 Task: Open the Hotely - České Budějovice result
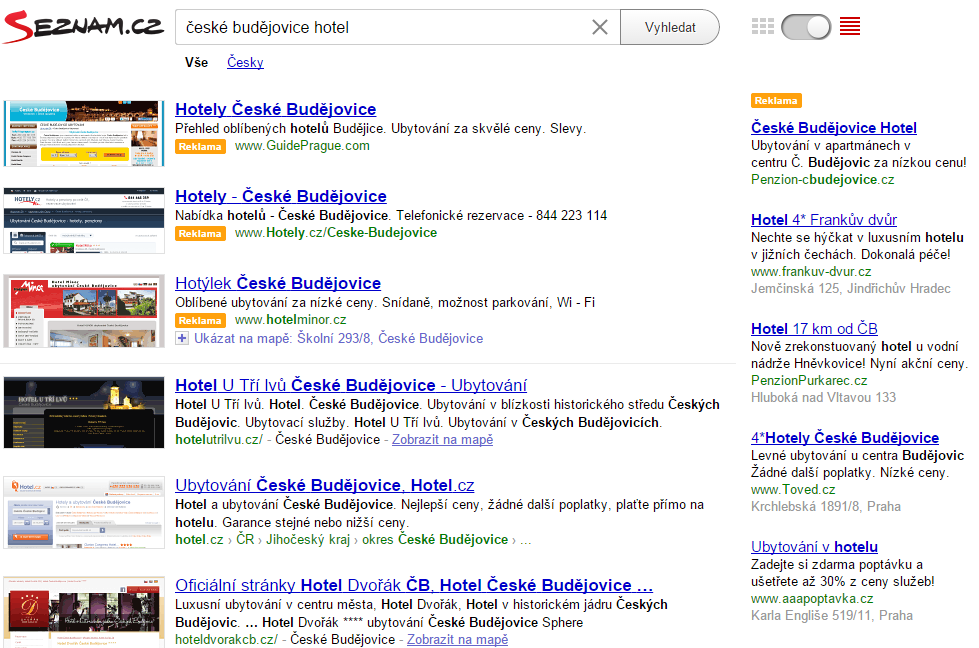coord(280,196)
